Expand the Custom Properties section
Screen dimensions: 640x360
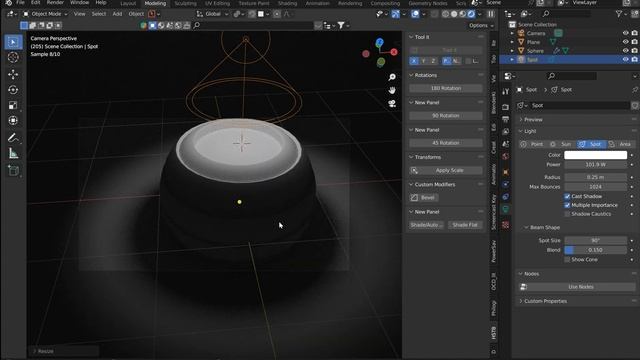(521, 301)
